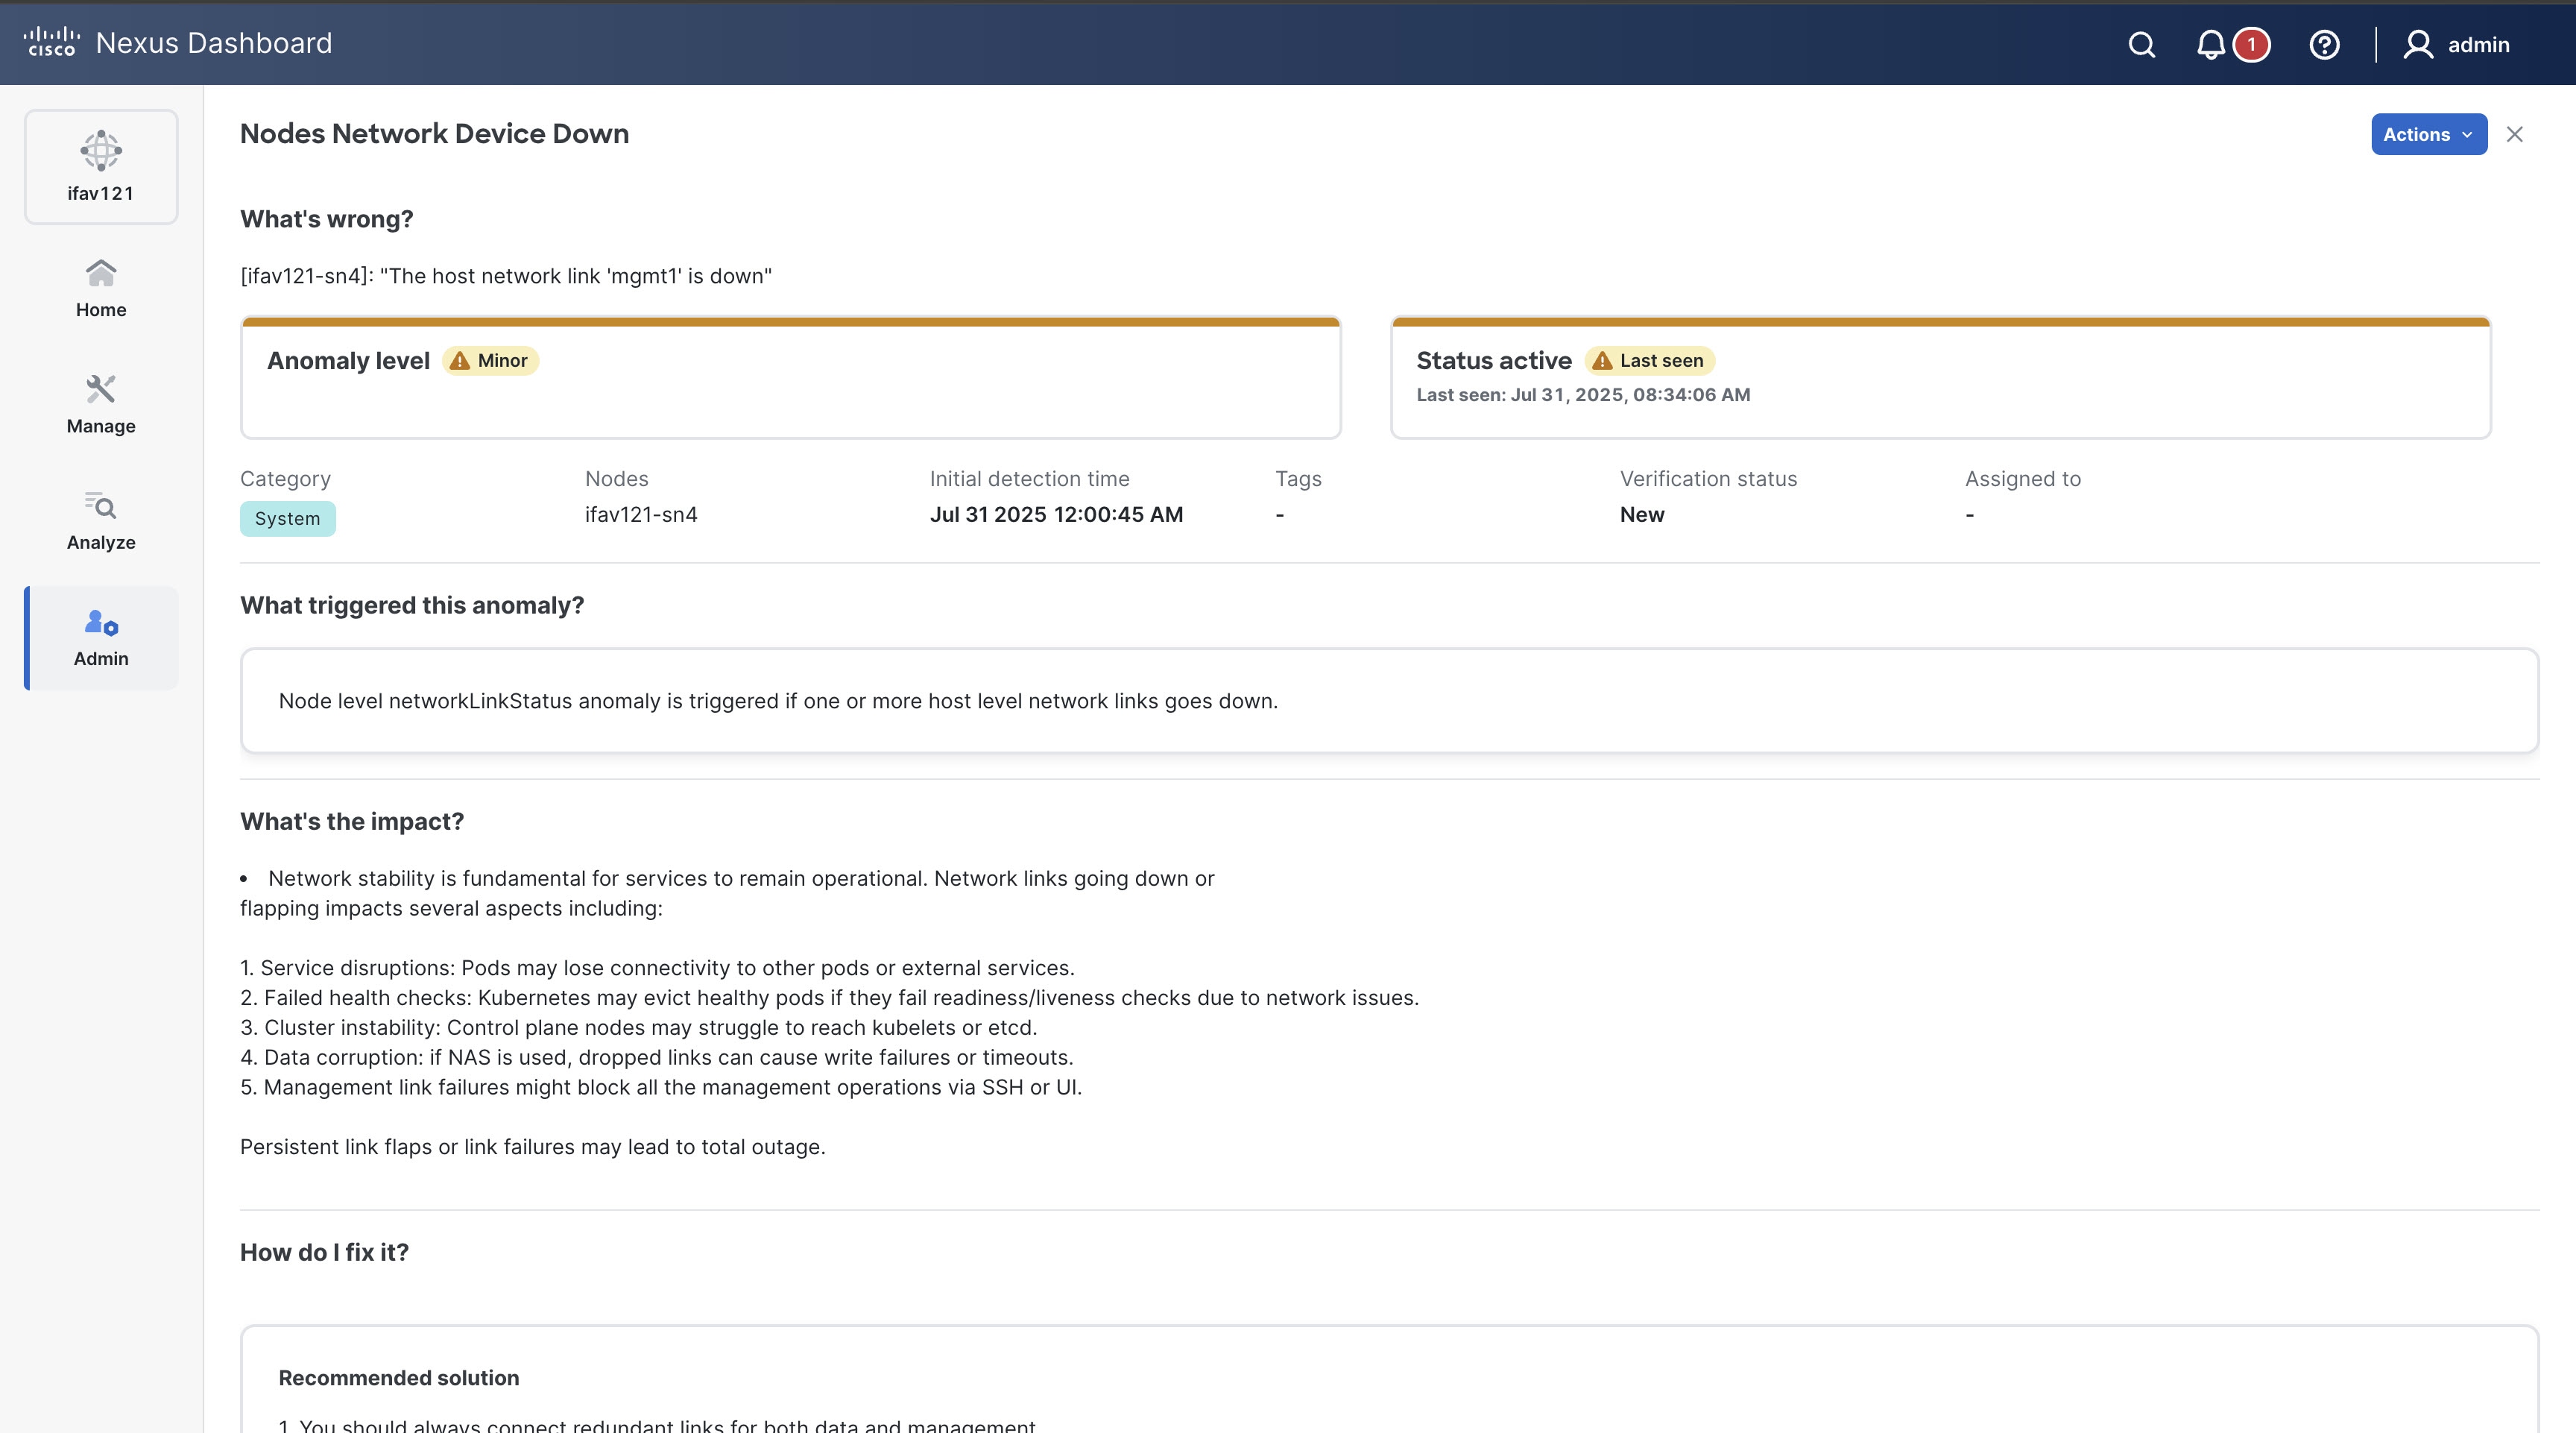
Task: Open the Analyze sidebar section
Action: [x=101, y=521]
